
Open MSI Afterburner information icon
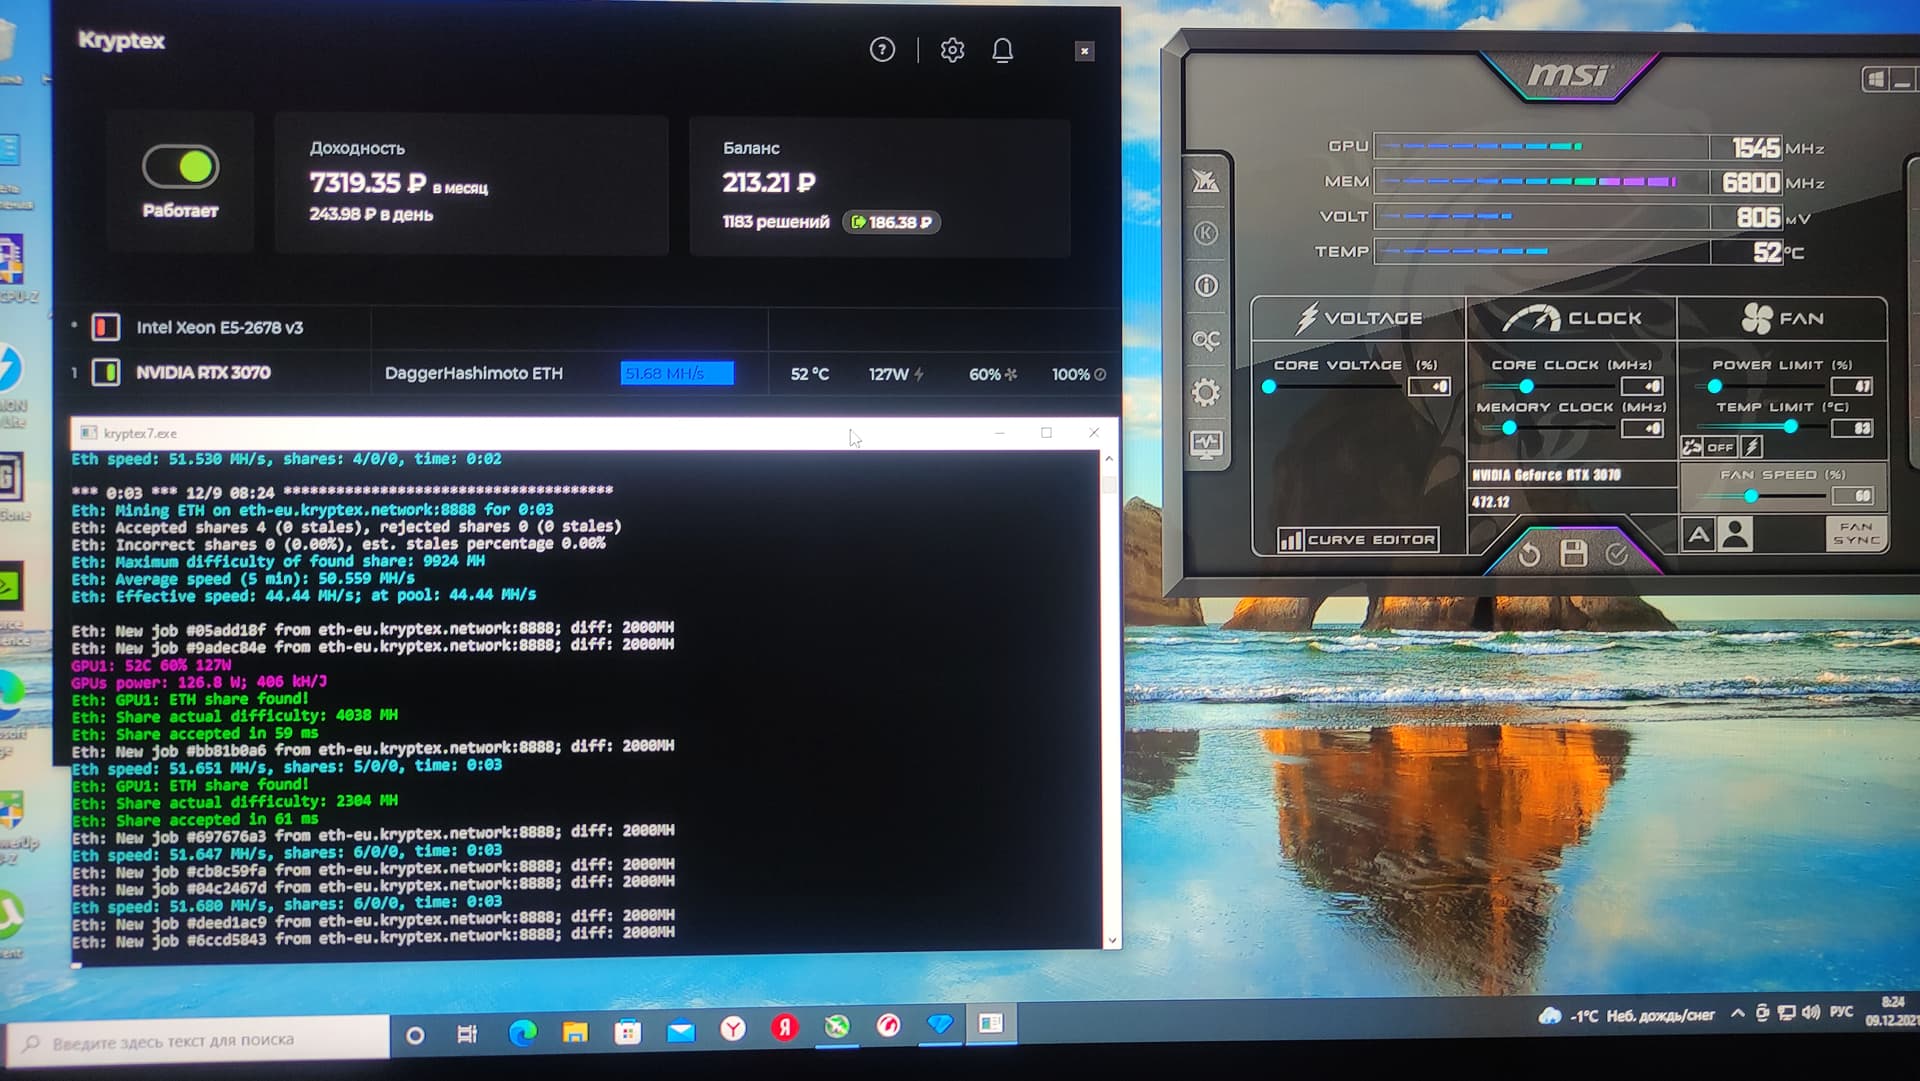tap(1206, 286)
